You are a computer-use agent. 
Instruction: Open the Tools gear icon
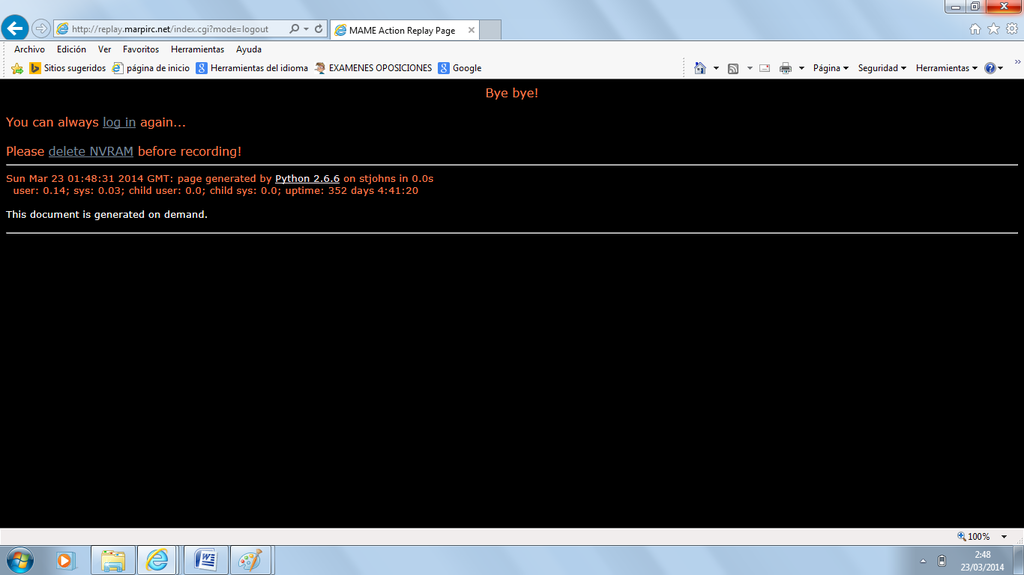pyautogui.click(x=1012, y=29)
